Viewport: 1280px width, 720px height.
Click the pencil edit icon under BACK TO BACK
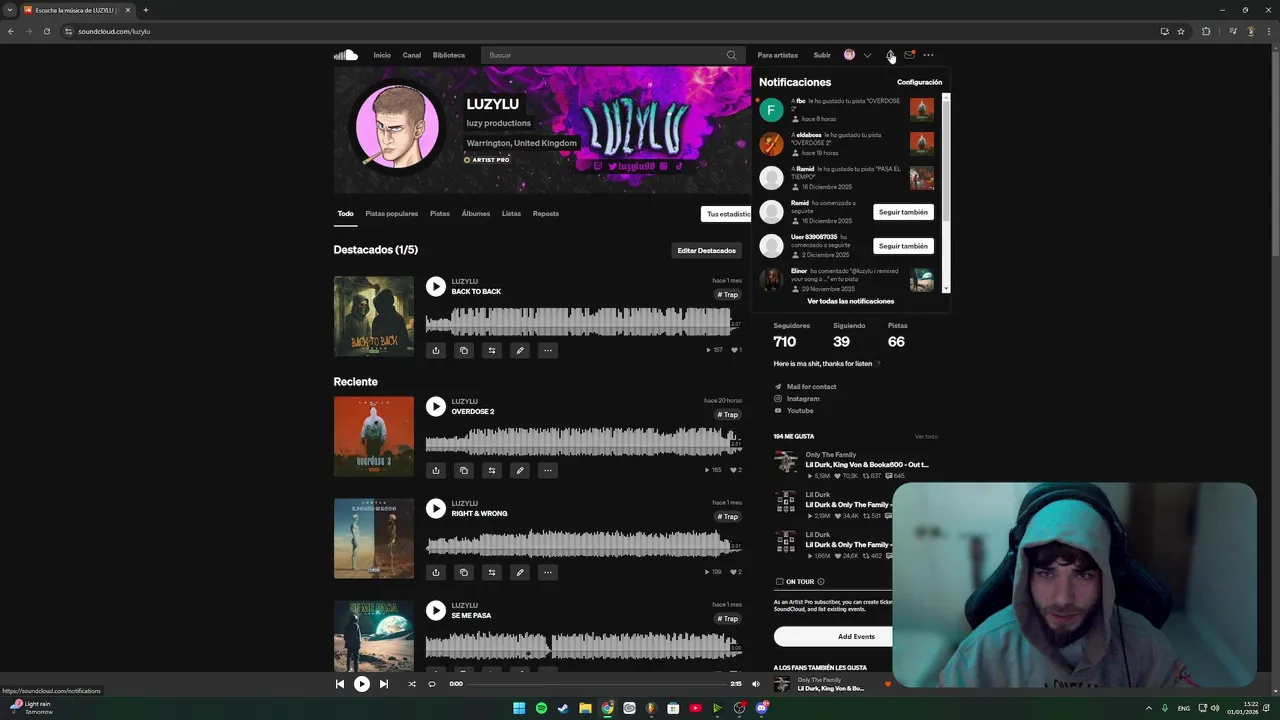(520, 350)
